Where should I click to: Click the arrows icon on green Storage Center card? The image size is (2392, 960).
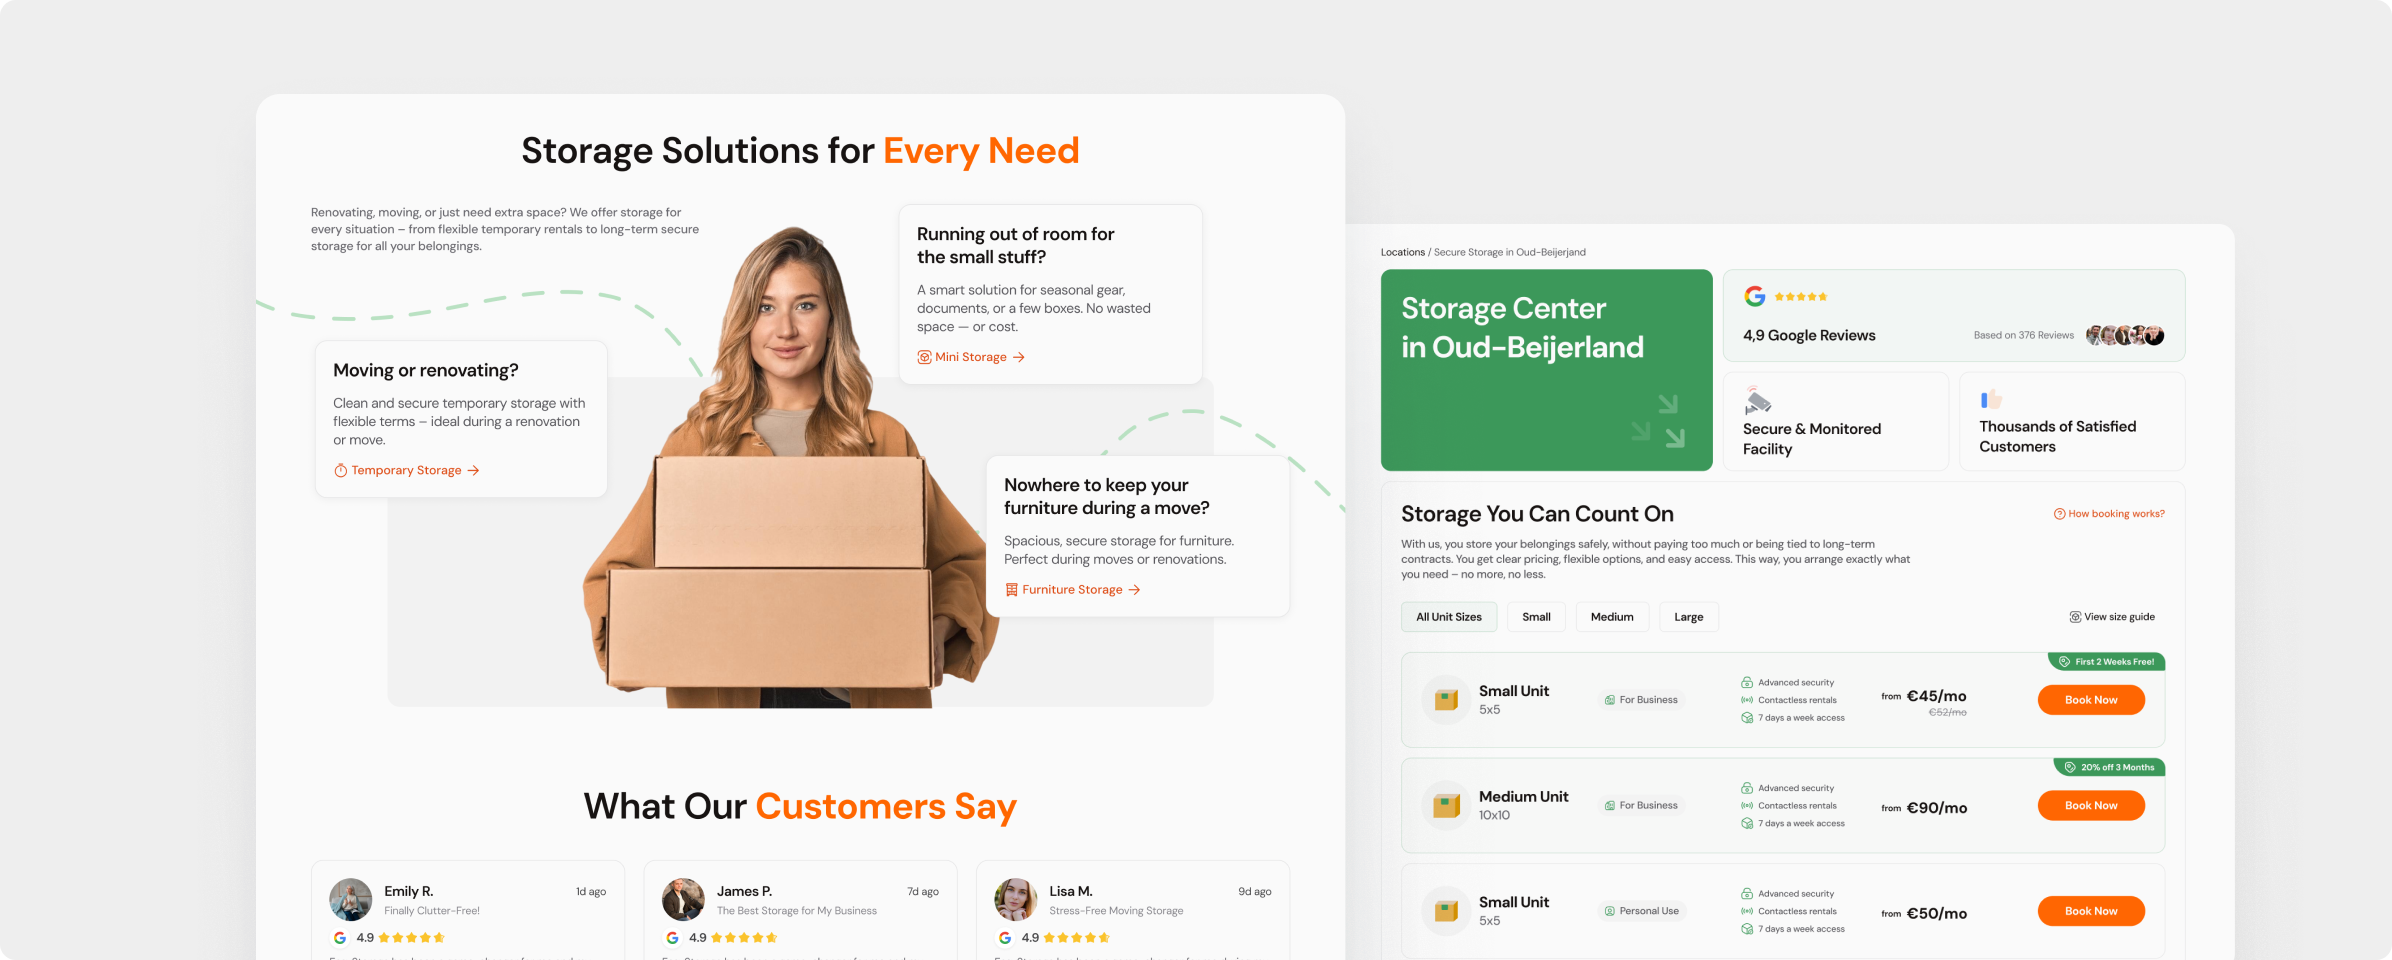click(x=1659, y=421)
